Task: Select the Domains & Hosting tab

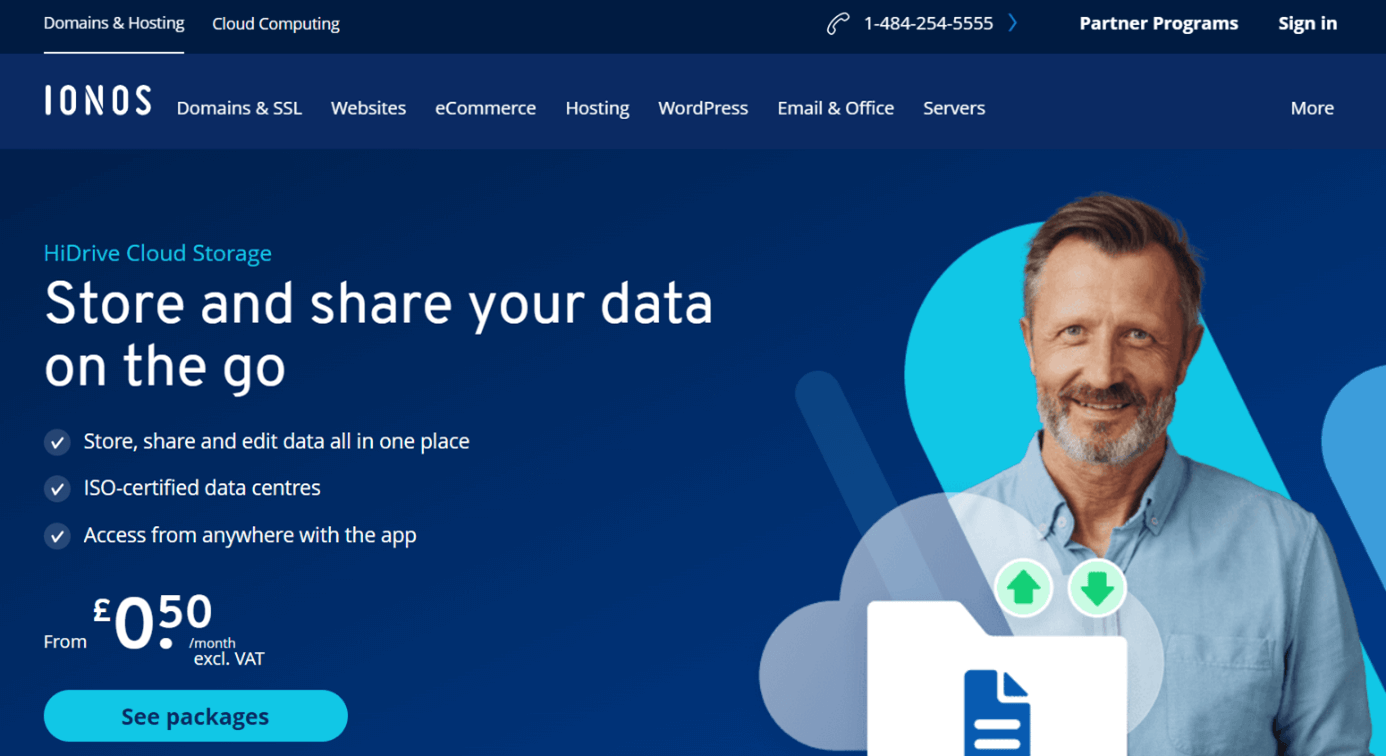Action: 113,23
